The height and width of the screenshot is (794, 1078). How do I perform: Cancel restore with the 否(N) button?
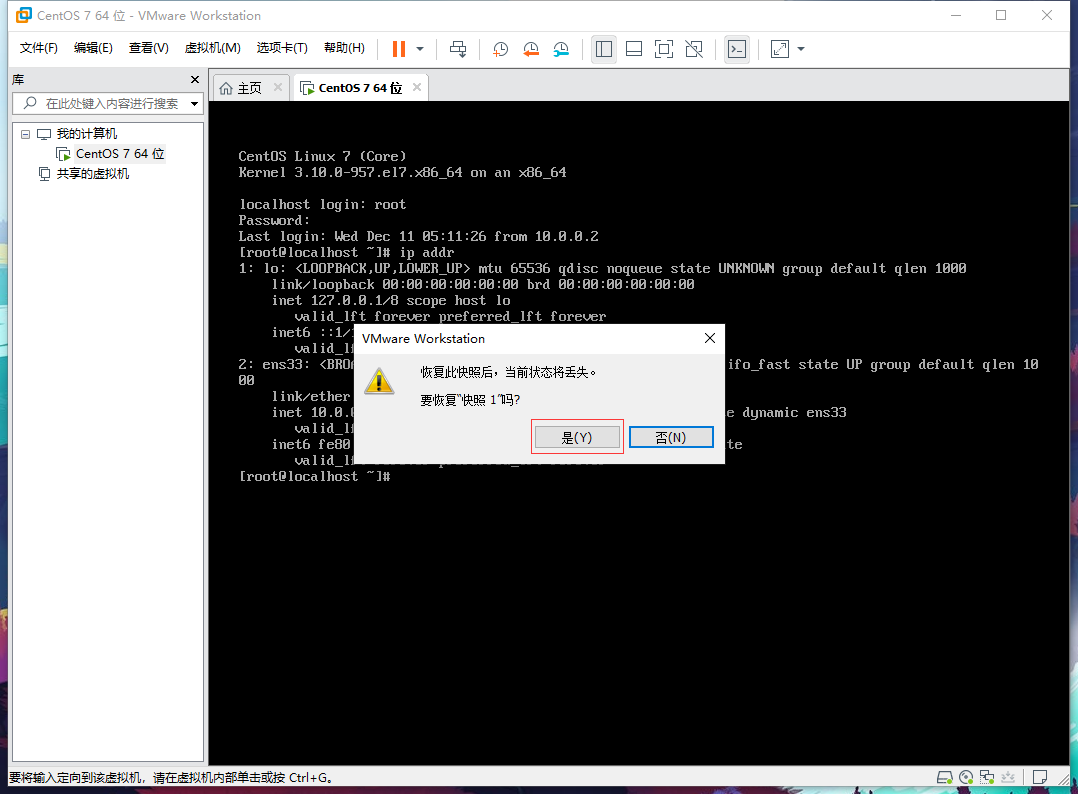(671, 437)
